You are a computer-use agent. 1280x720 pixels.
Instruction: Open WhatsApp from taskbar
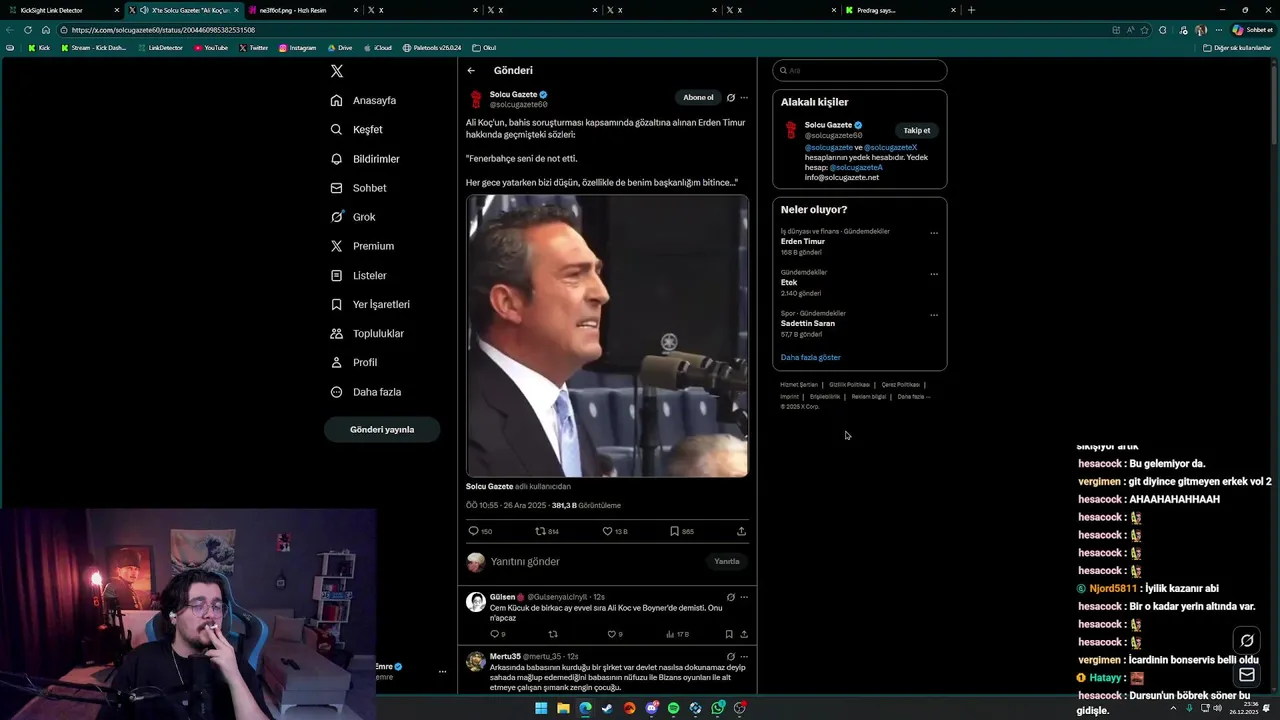(718, 708)
